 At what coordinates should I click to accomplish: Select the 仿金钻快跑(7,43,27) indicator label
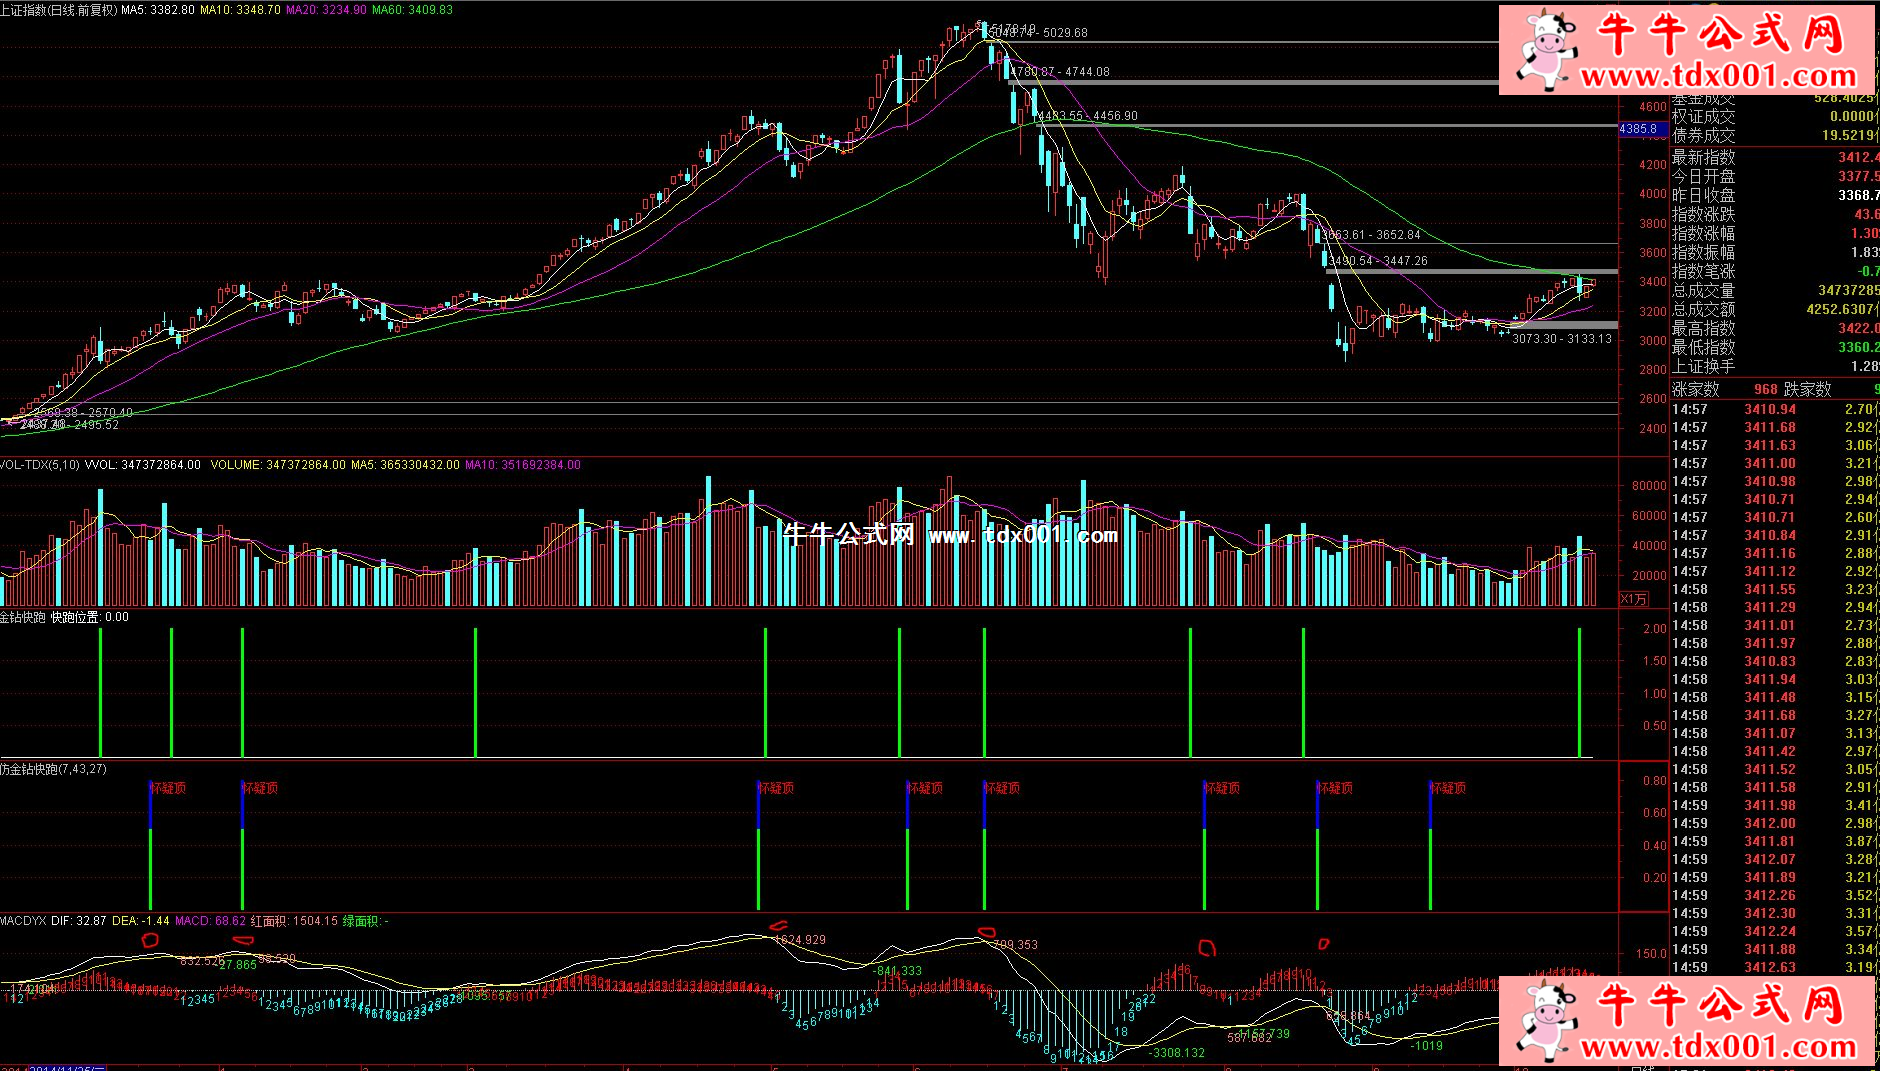tap(53, 769)
